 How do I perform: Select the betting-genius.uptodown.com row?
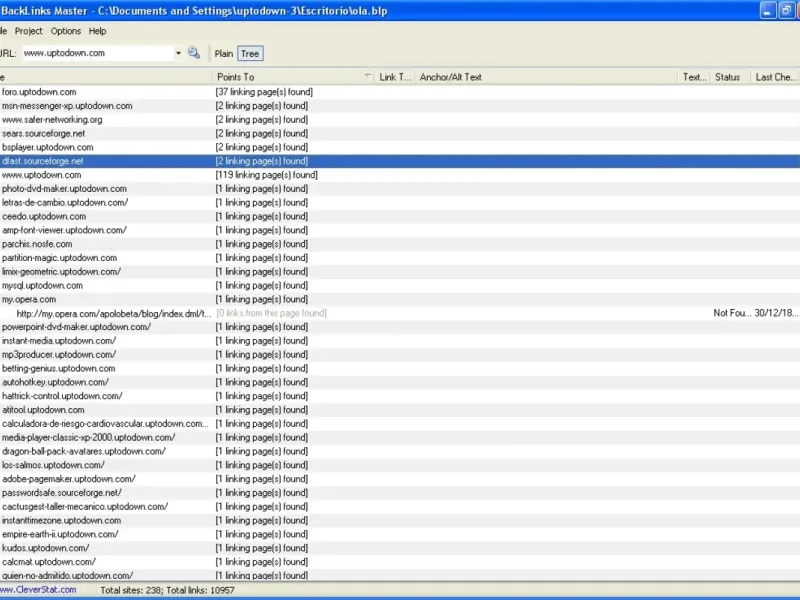400,368
